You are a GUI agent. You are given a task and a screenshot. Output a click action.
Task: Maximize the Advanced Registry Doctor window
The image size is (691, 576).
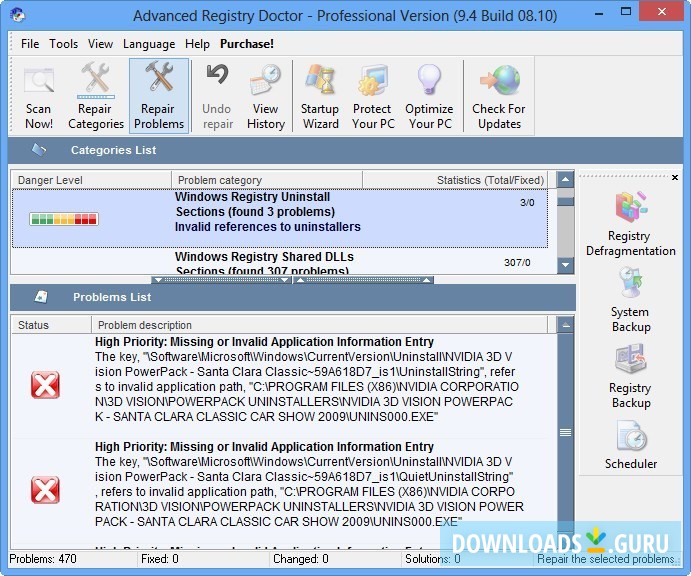pos(626,12)
